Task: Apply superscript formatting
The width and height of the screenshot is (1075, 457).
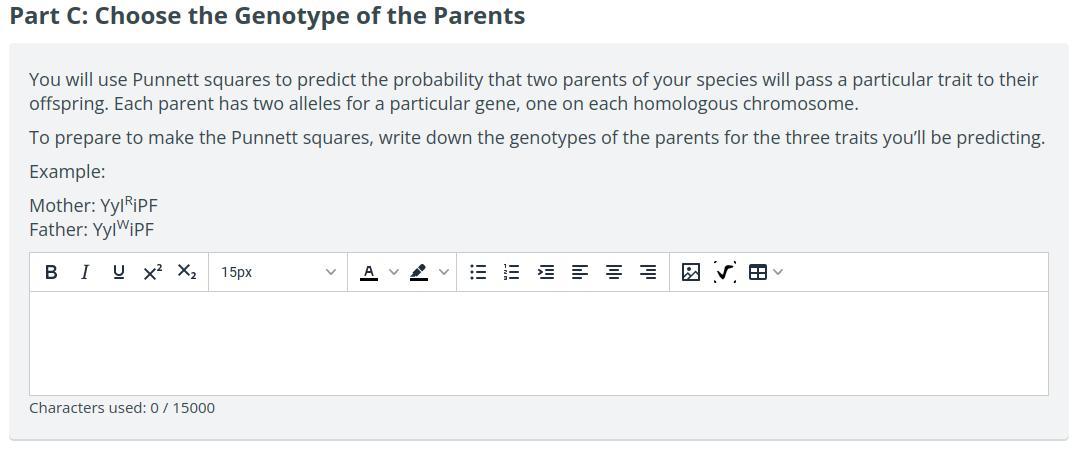Action: pyautogui.click(x=152, y=272)
